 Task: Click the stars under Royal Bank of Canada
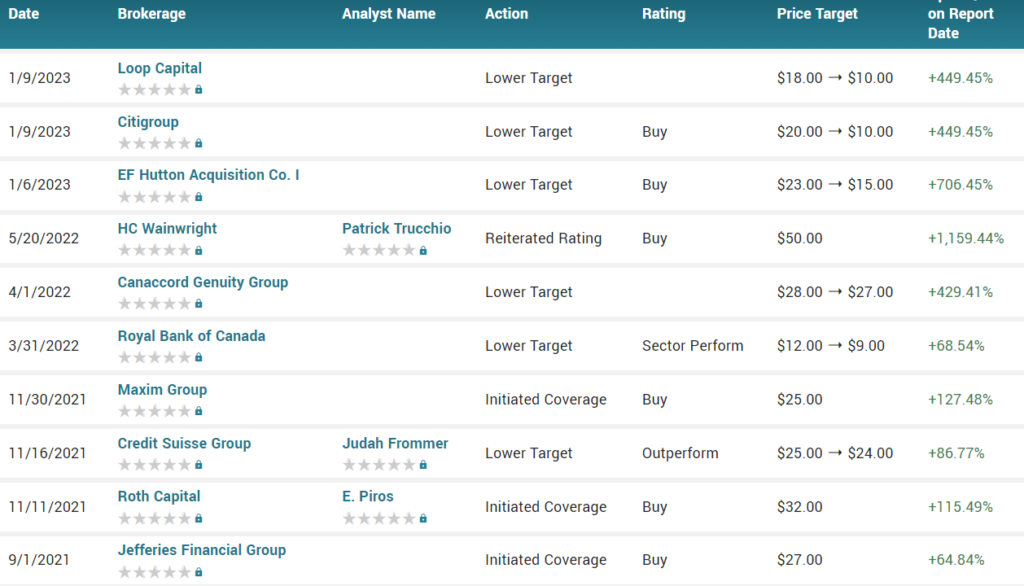tap(154, 357)
